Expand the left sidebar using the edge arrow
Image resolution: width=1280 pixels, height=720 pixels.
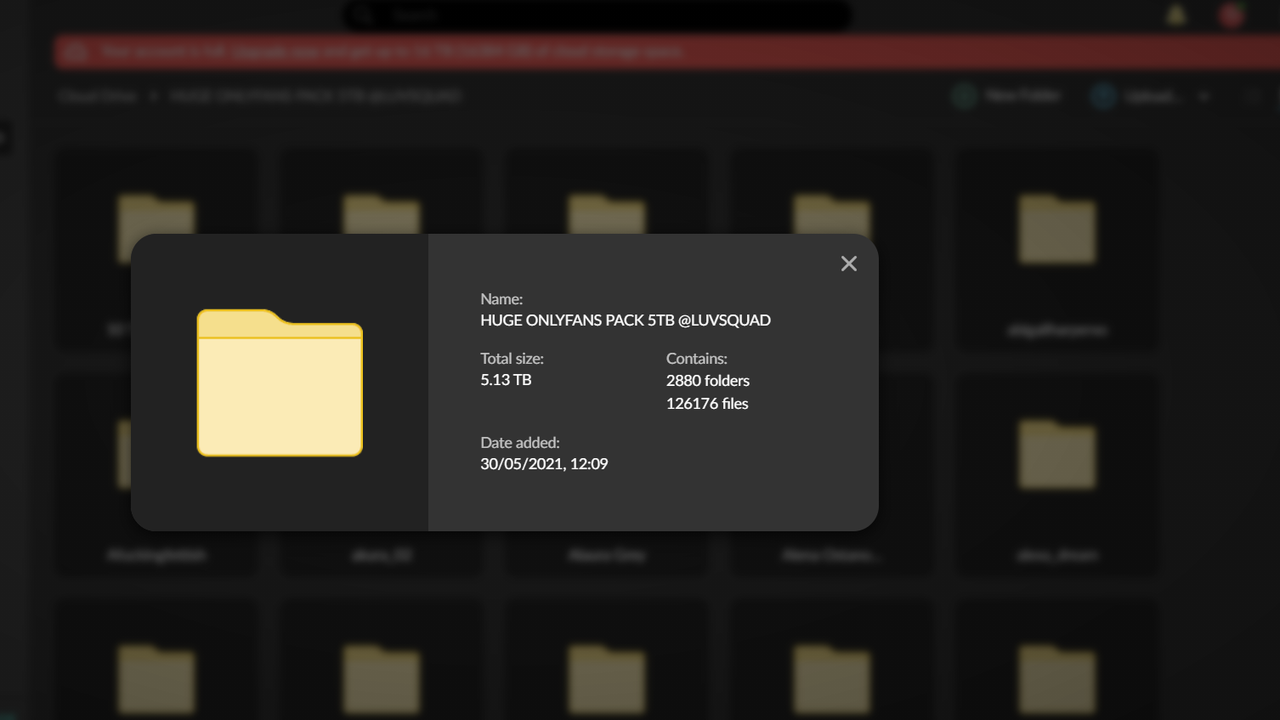pyautogui.click(x=4, y=140)
